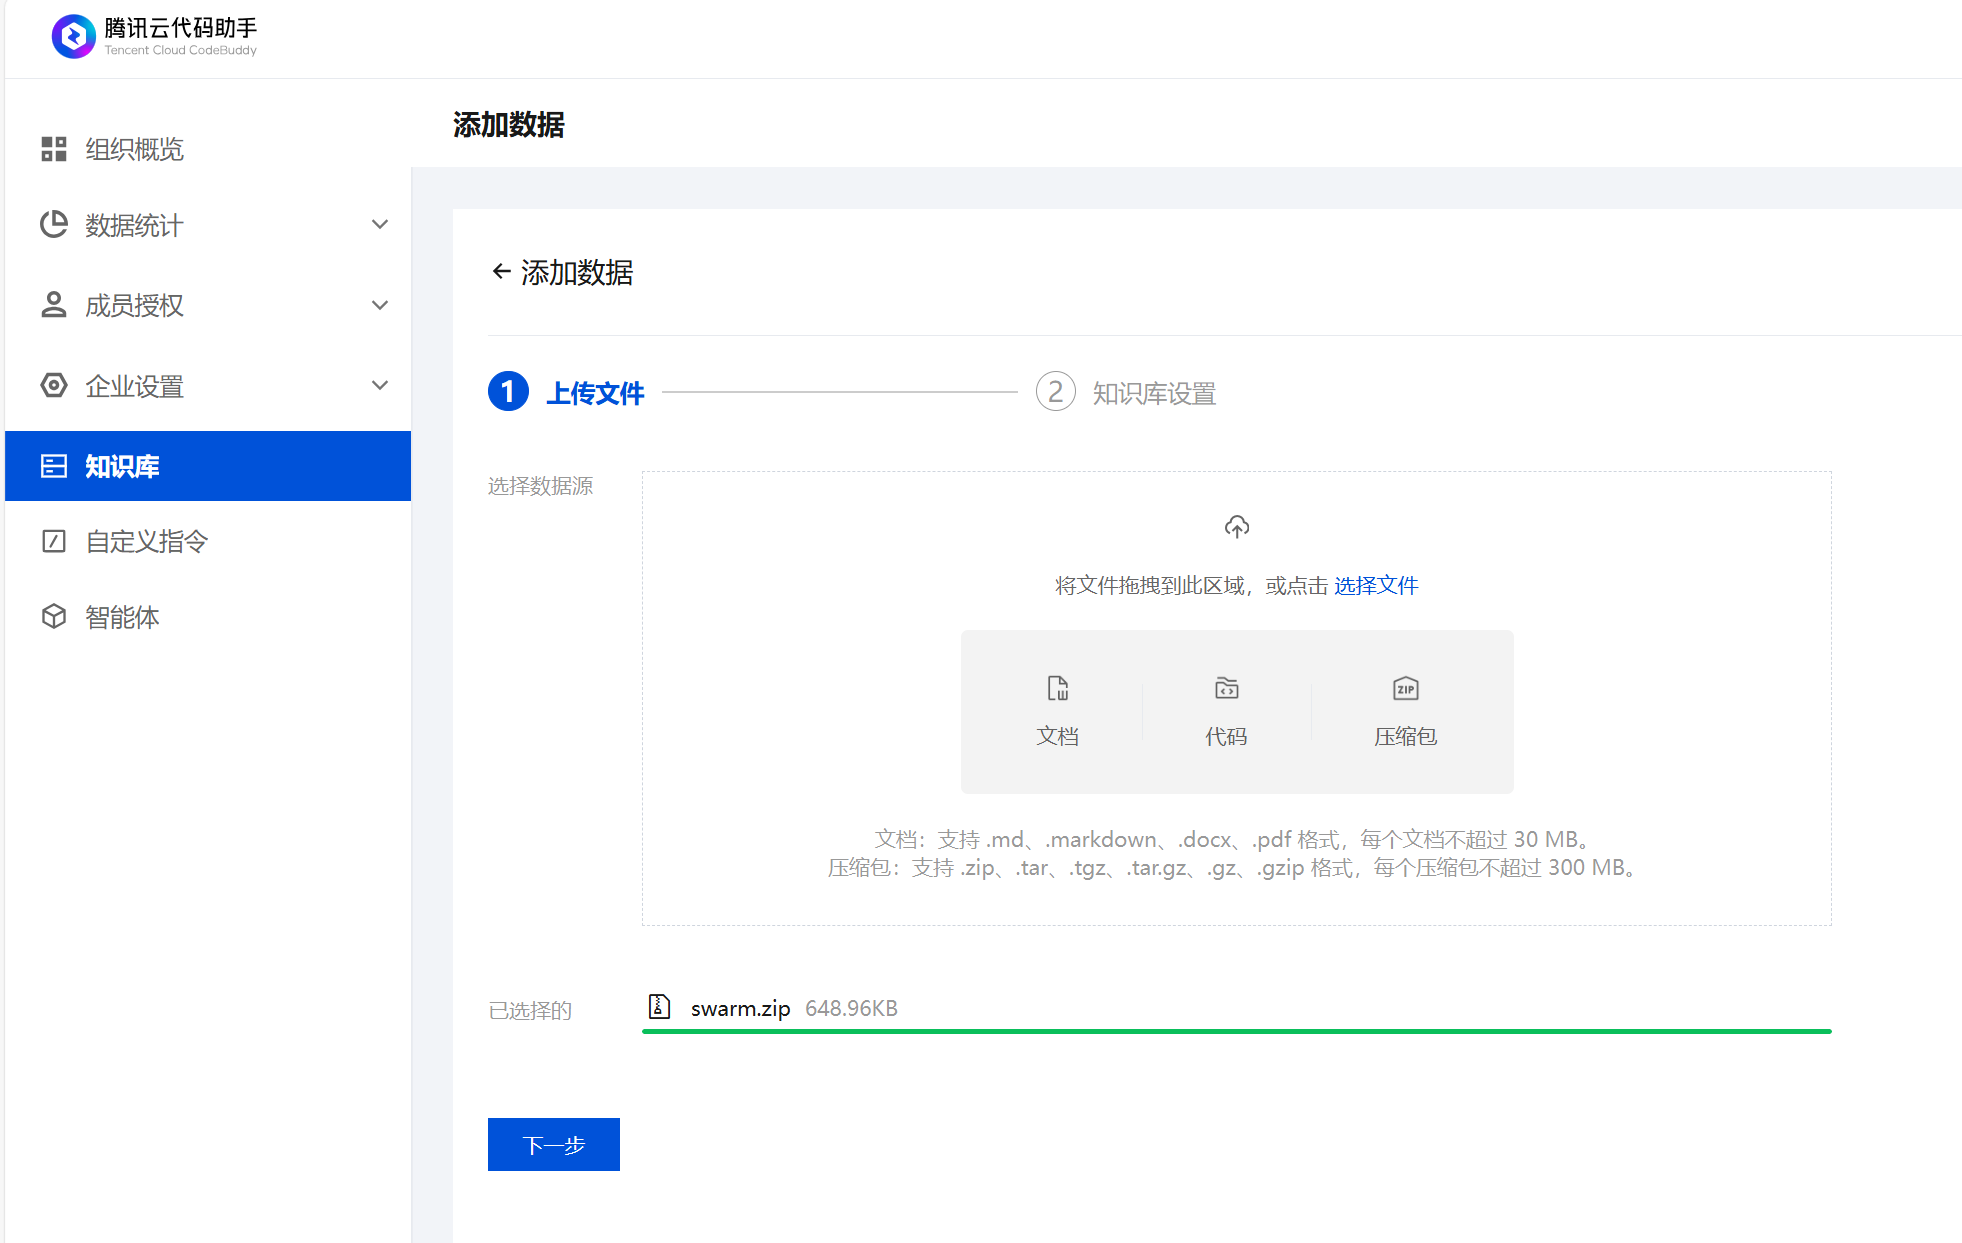Screen dimensions: 1962x1243
Task: Open the 组织概览 sidebar item
Action: [x=134, y=149]
